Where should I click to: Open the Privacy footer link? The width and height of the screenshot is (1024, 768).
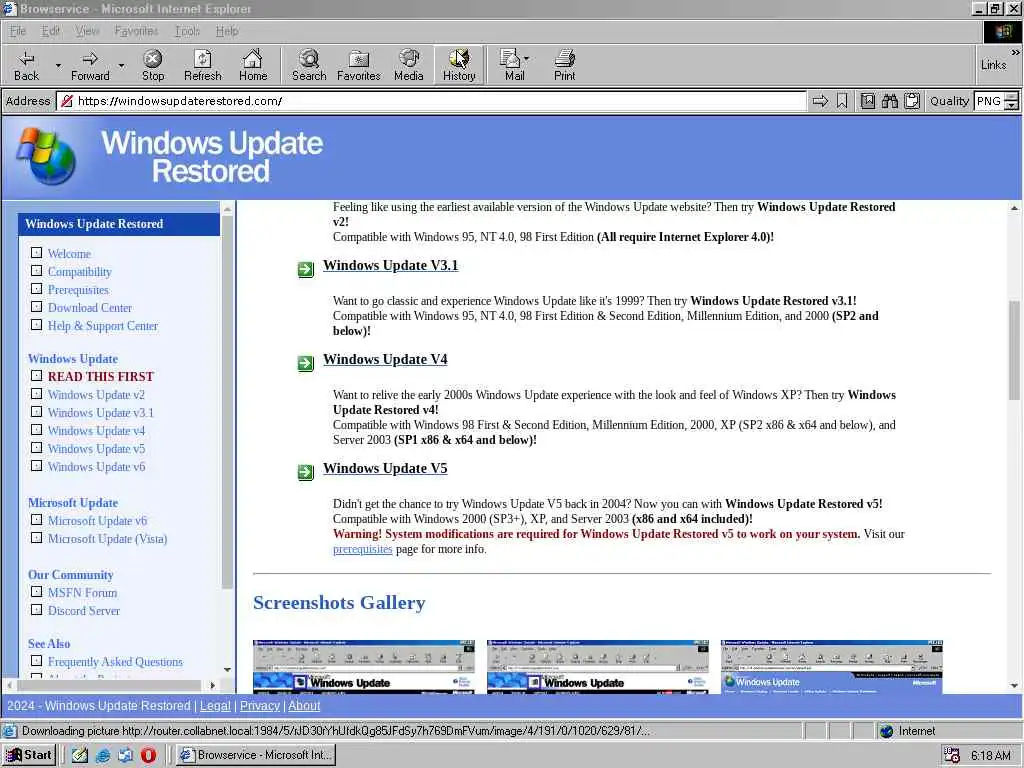click(x=260, y=706)
